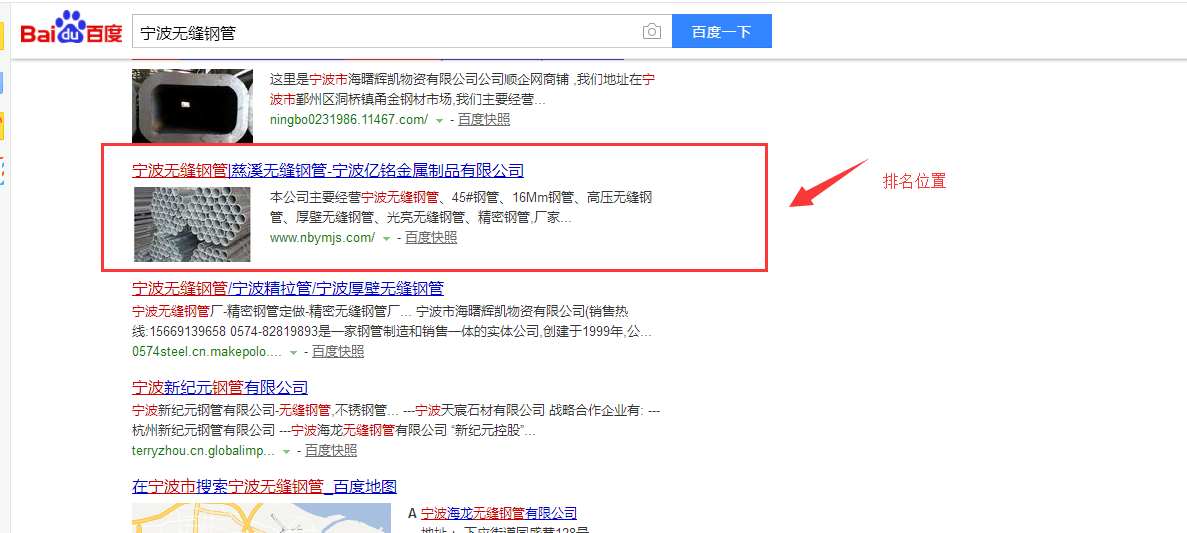Click steel pipes thumbnail of nbymjs result
This screenshot has width=1187, height=533.
[x=192, y=224]
